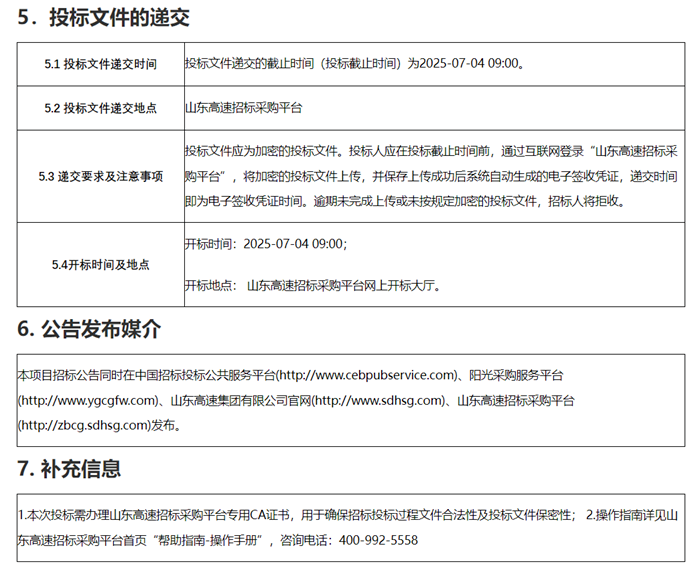This screenshot has height=572, width=700.
Task: Click the text '山东高速集团有限公司官网'
Action: point(241,401)
